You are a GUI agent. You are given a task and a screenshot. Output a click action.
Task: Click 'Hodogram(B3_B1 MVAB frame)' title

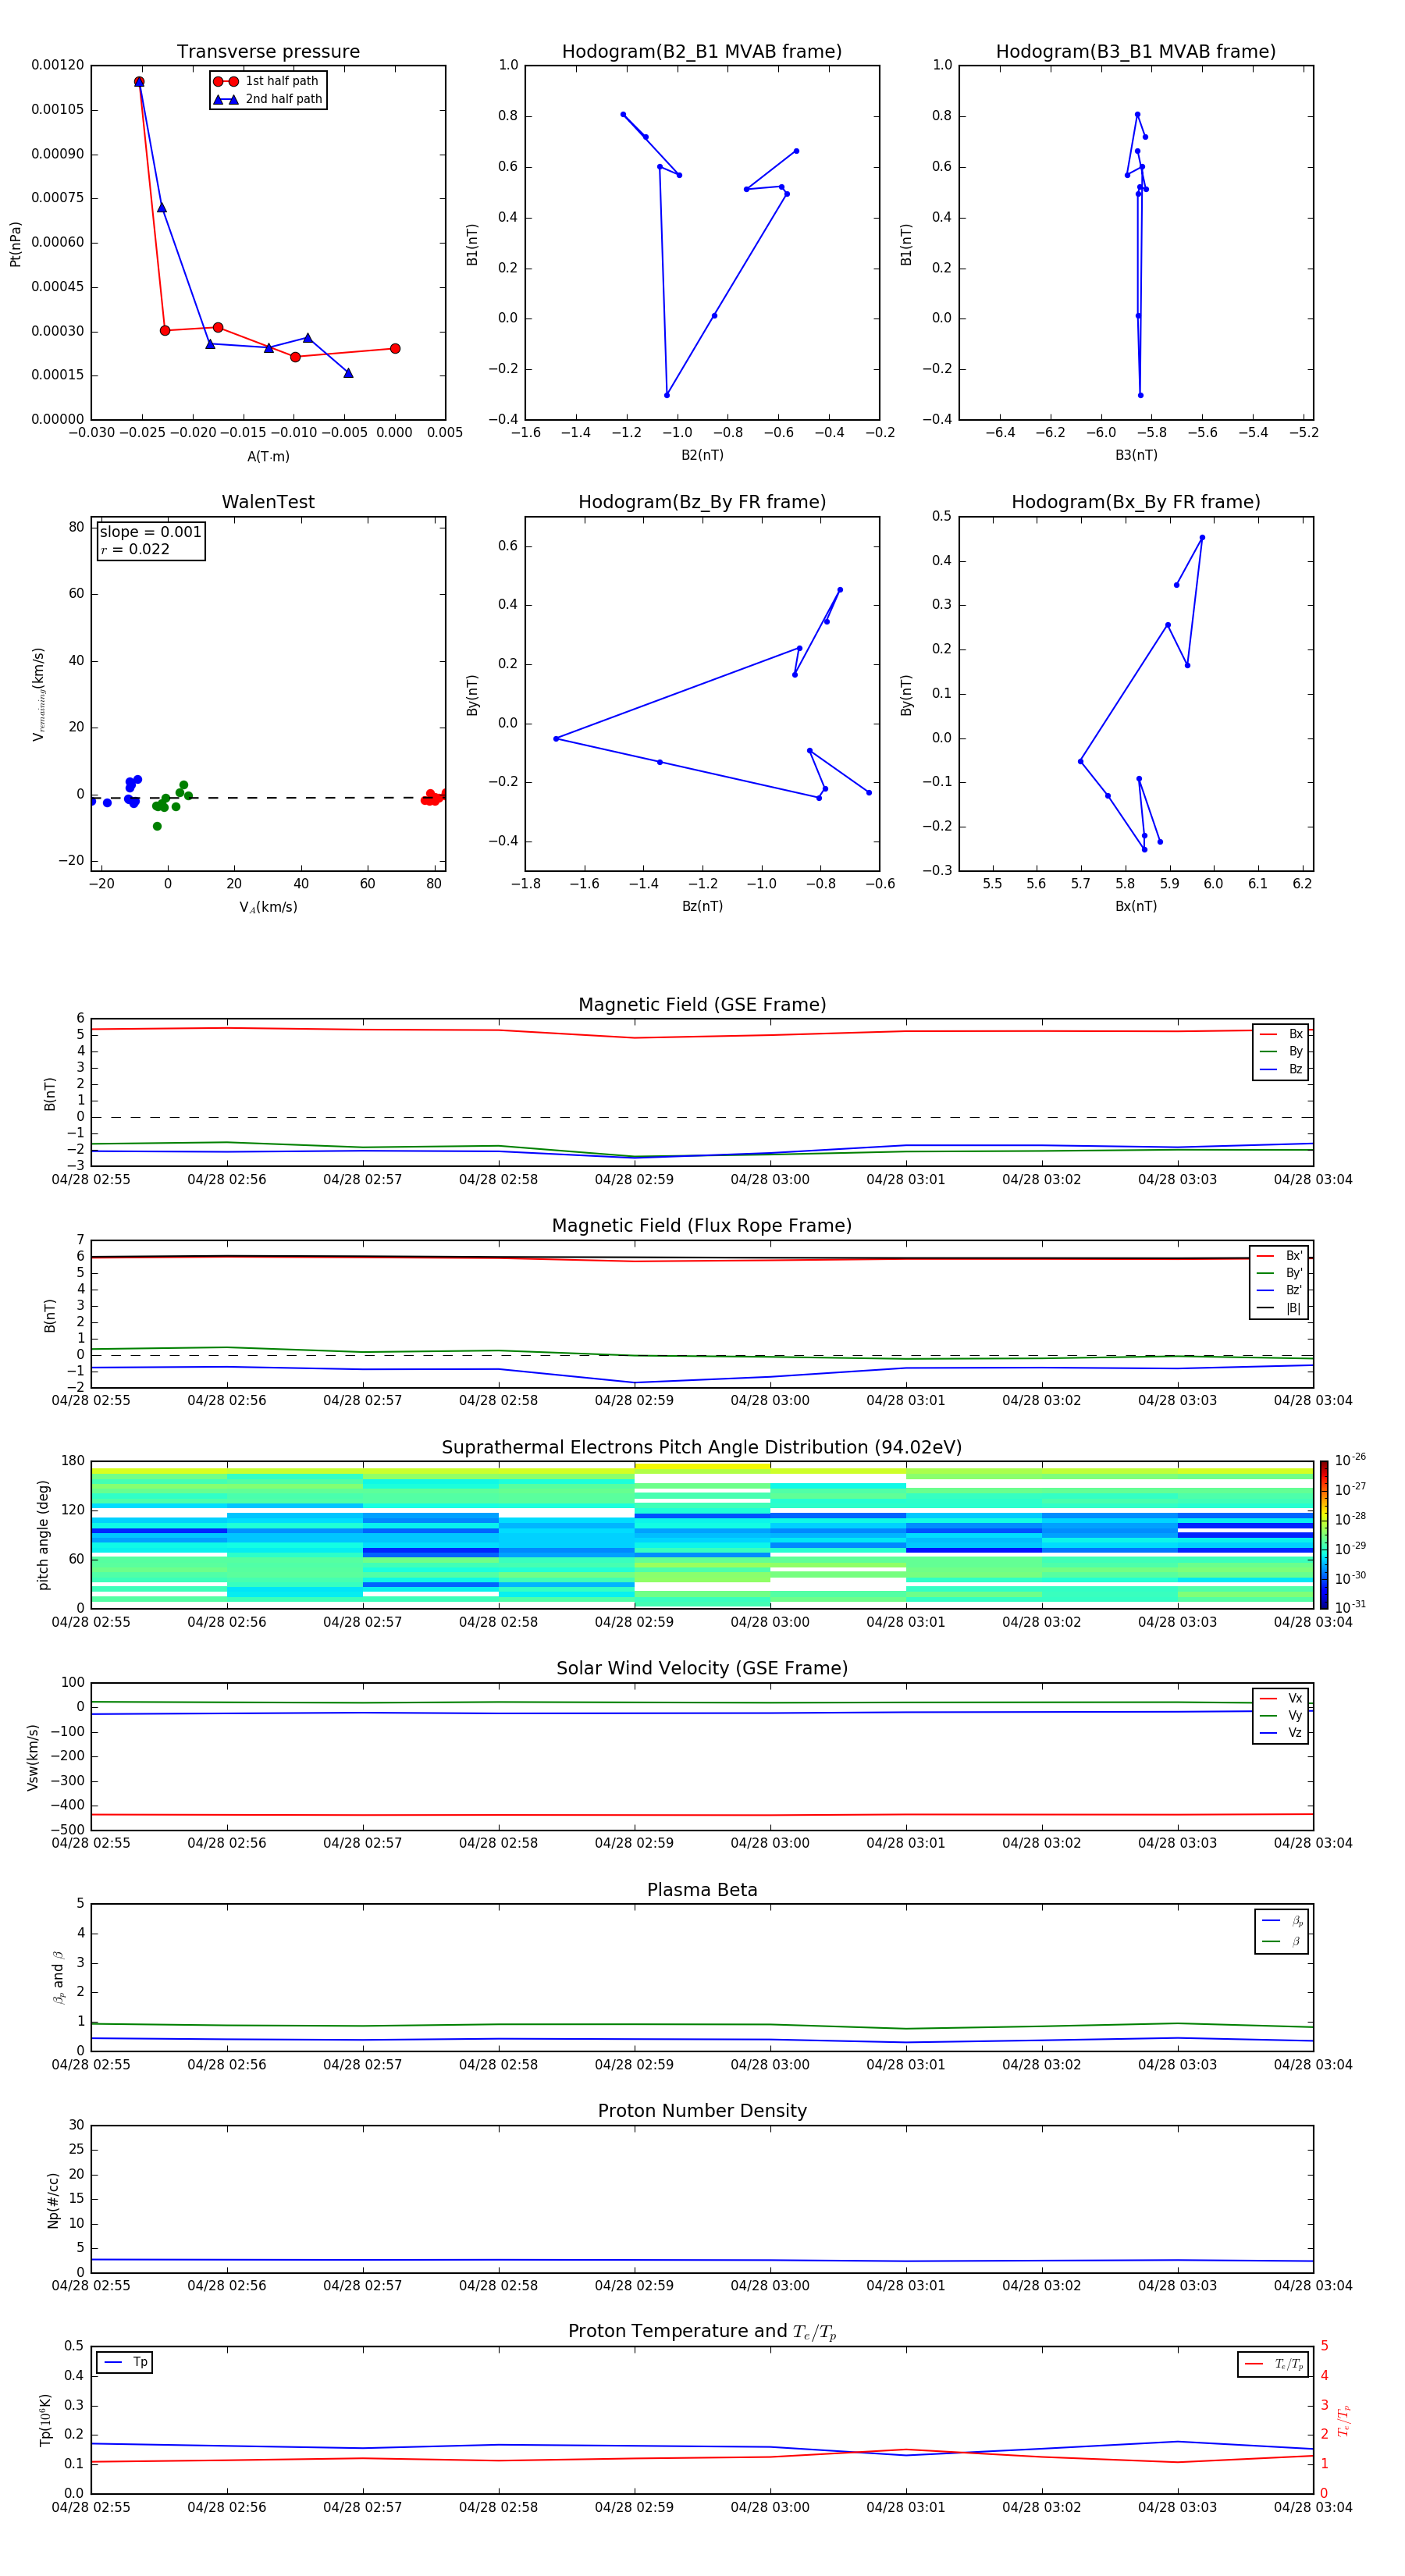click(x=1136, y=52)
